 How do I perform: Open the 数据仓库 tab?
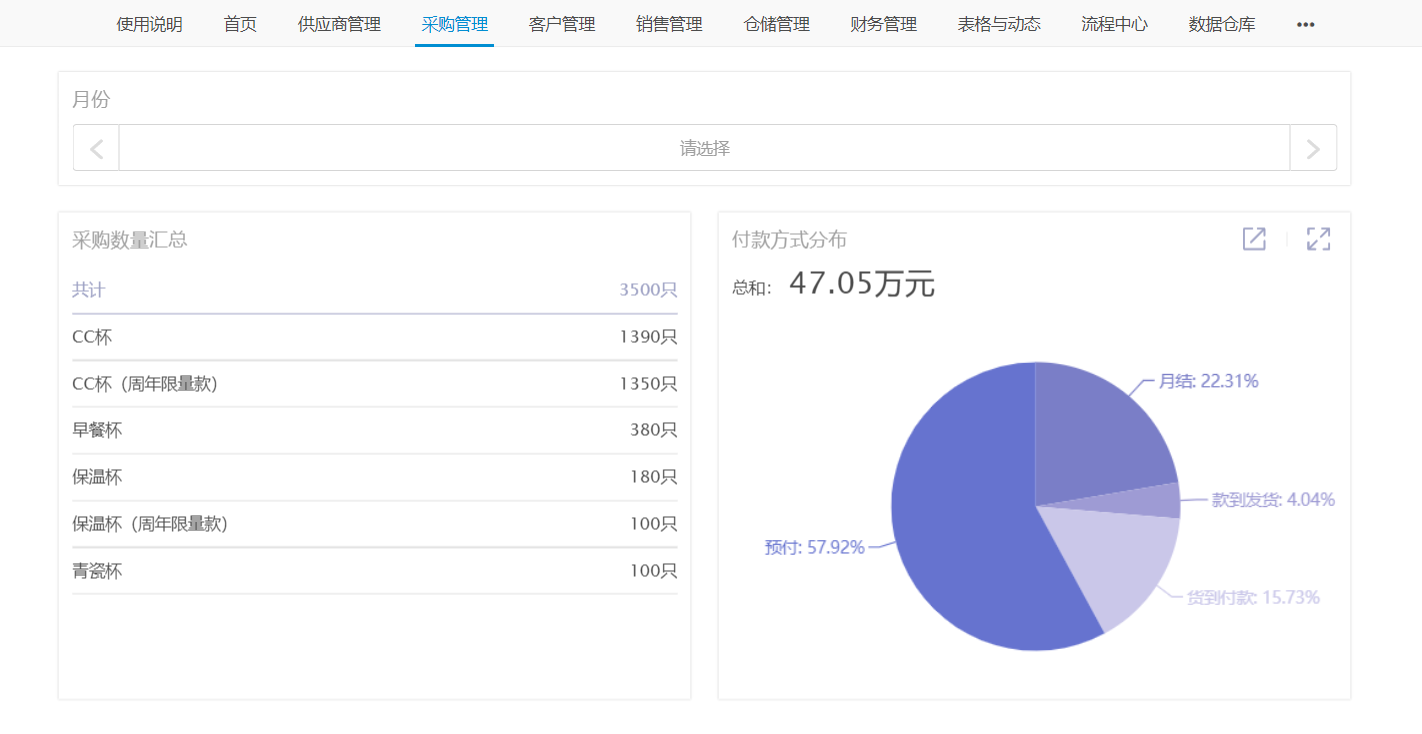[1222, 25]
